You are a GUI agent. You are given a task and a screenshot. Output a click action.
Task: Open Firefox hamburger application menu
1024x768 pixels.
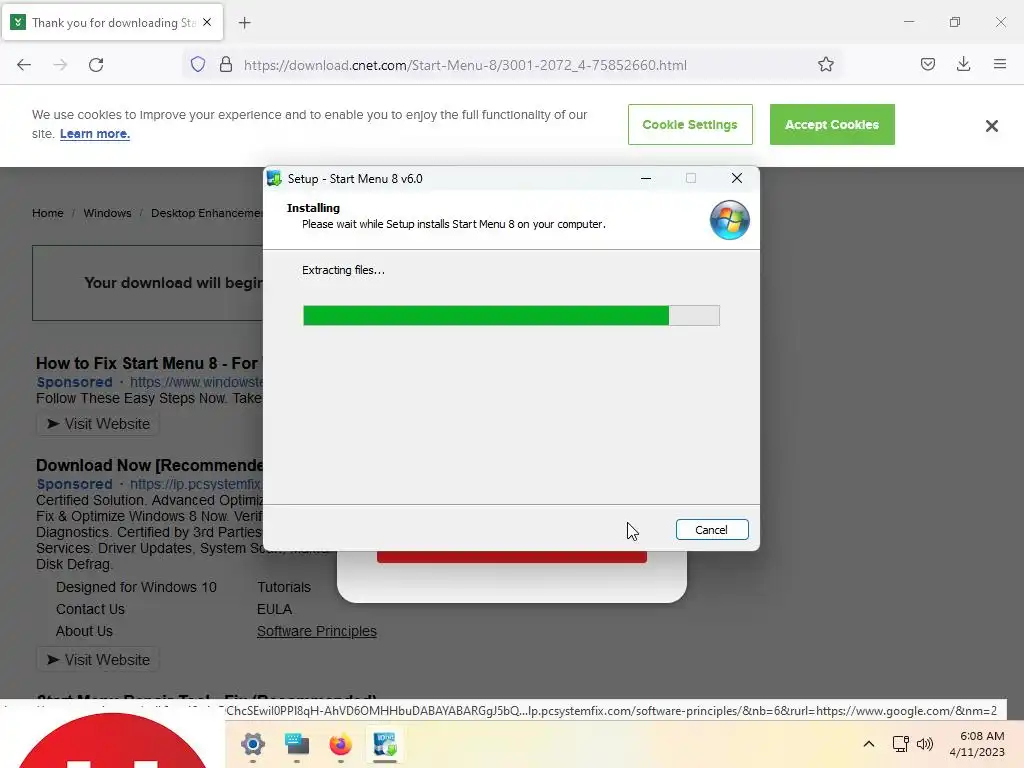pyautogui.click(x=1000, y=65)
